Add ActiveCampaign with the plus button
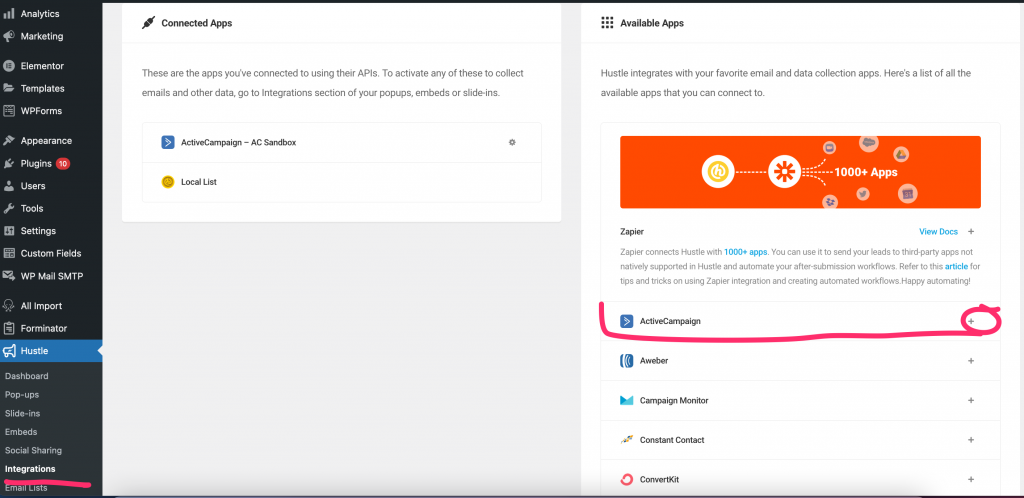1024x498 pixels. coord(971,321)
